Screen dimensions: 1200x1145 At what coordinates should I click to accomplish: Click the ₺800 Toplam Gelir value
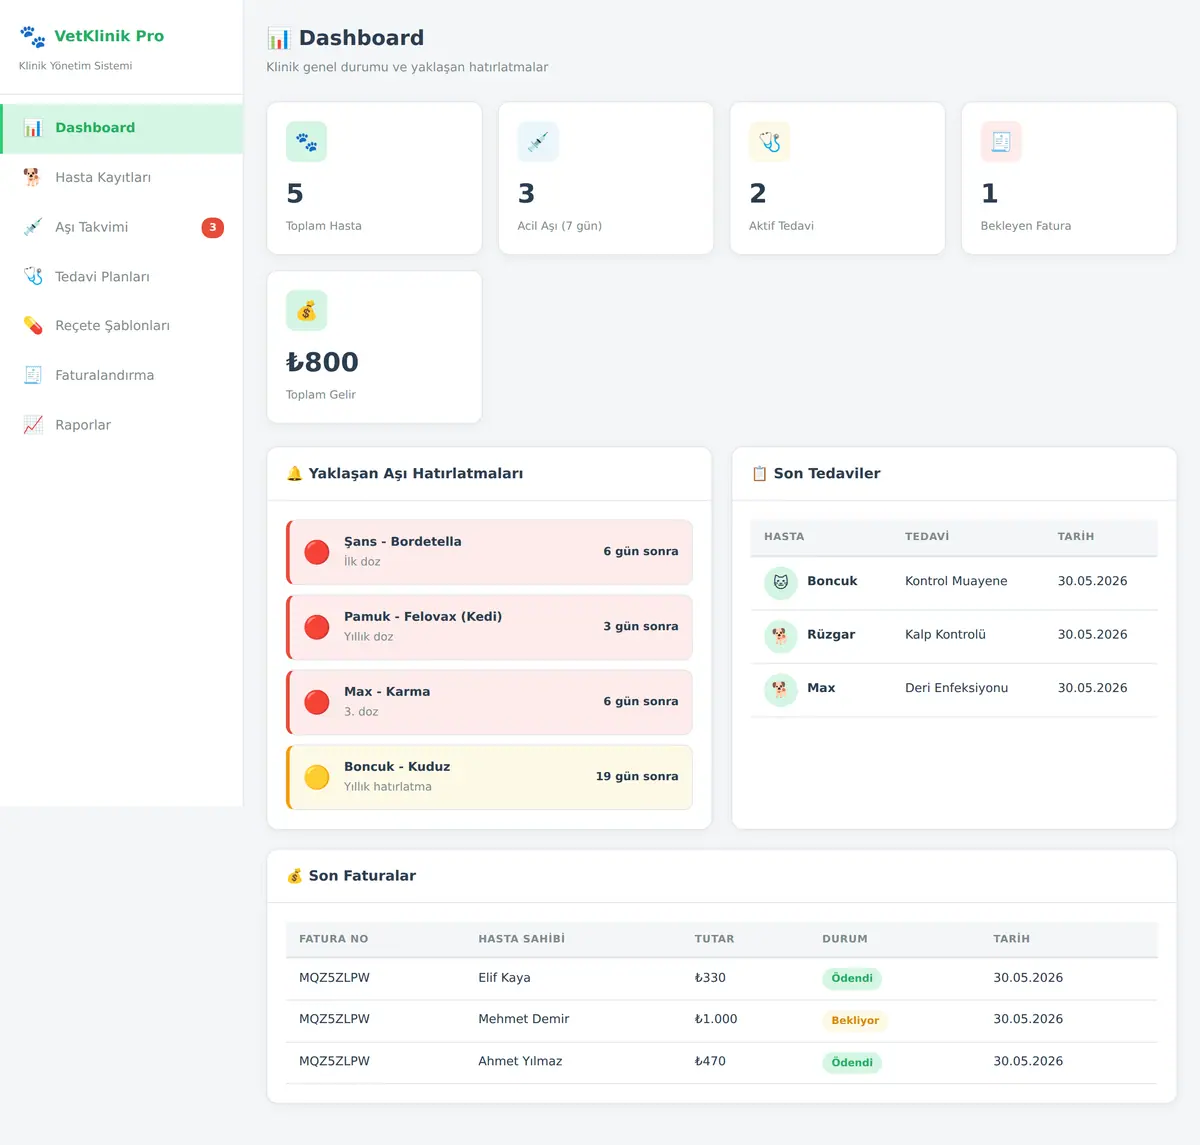click(x=322, y=362)
